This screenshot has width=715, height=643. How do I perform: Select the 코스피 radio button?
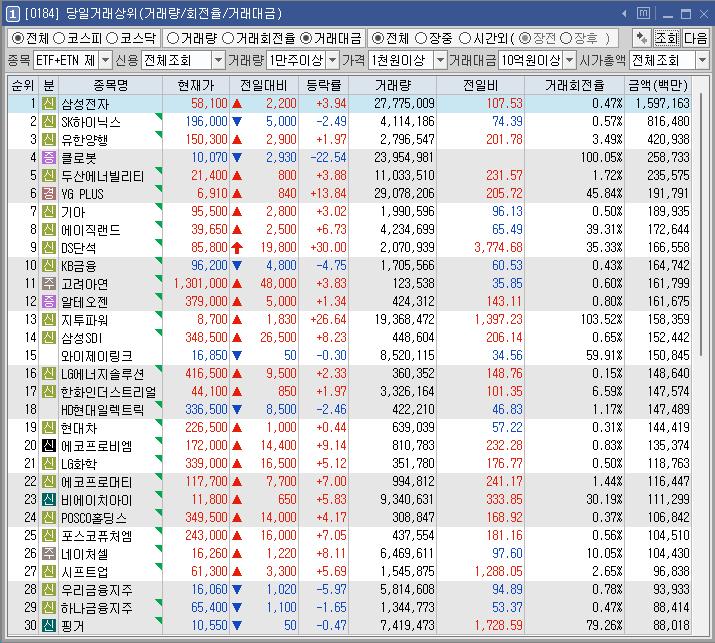59,38
